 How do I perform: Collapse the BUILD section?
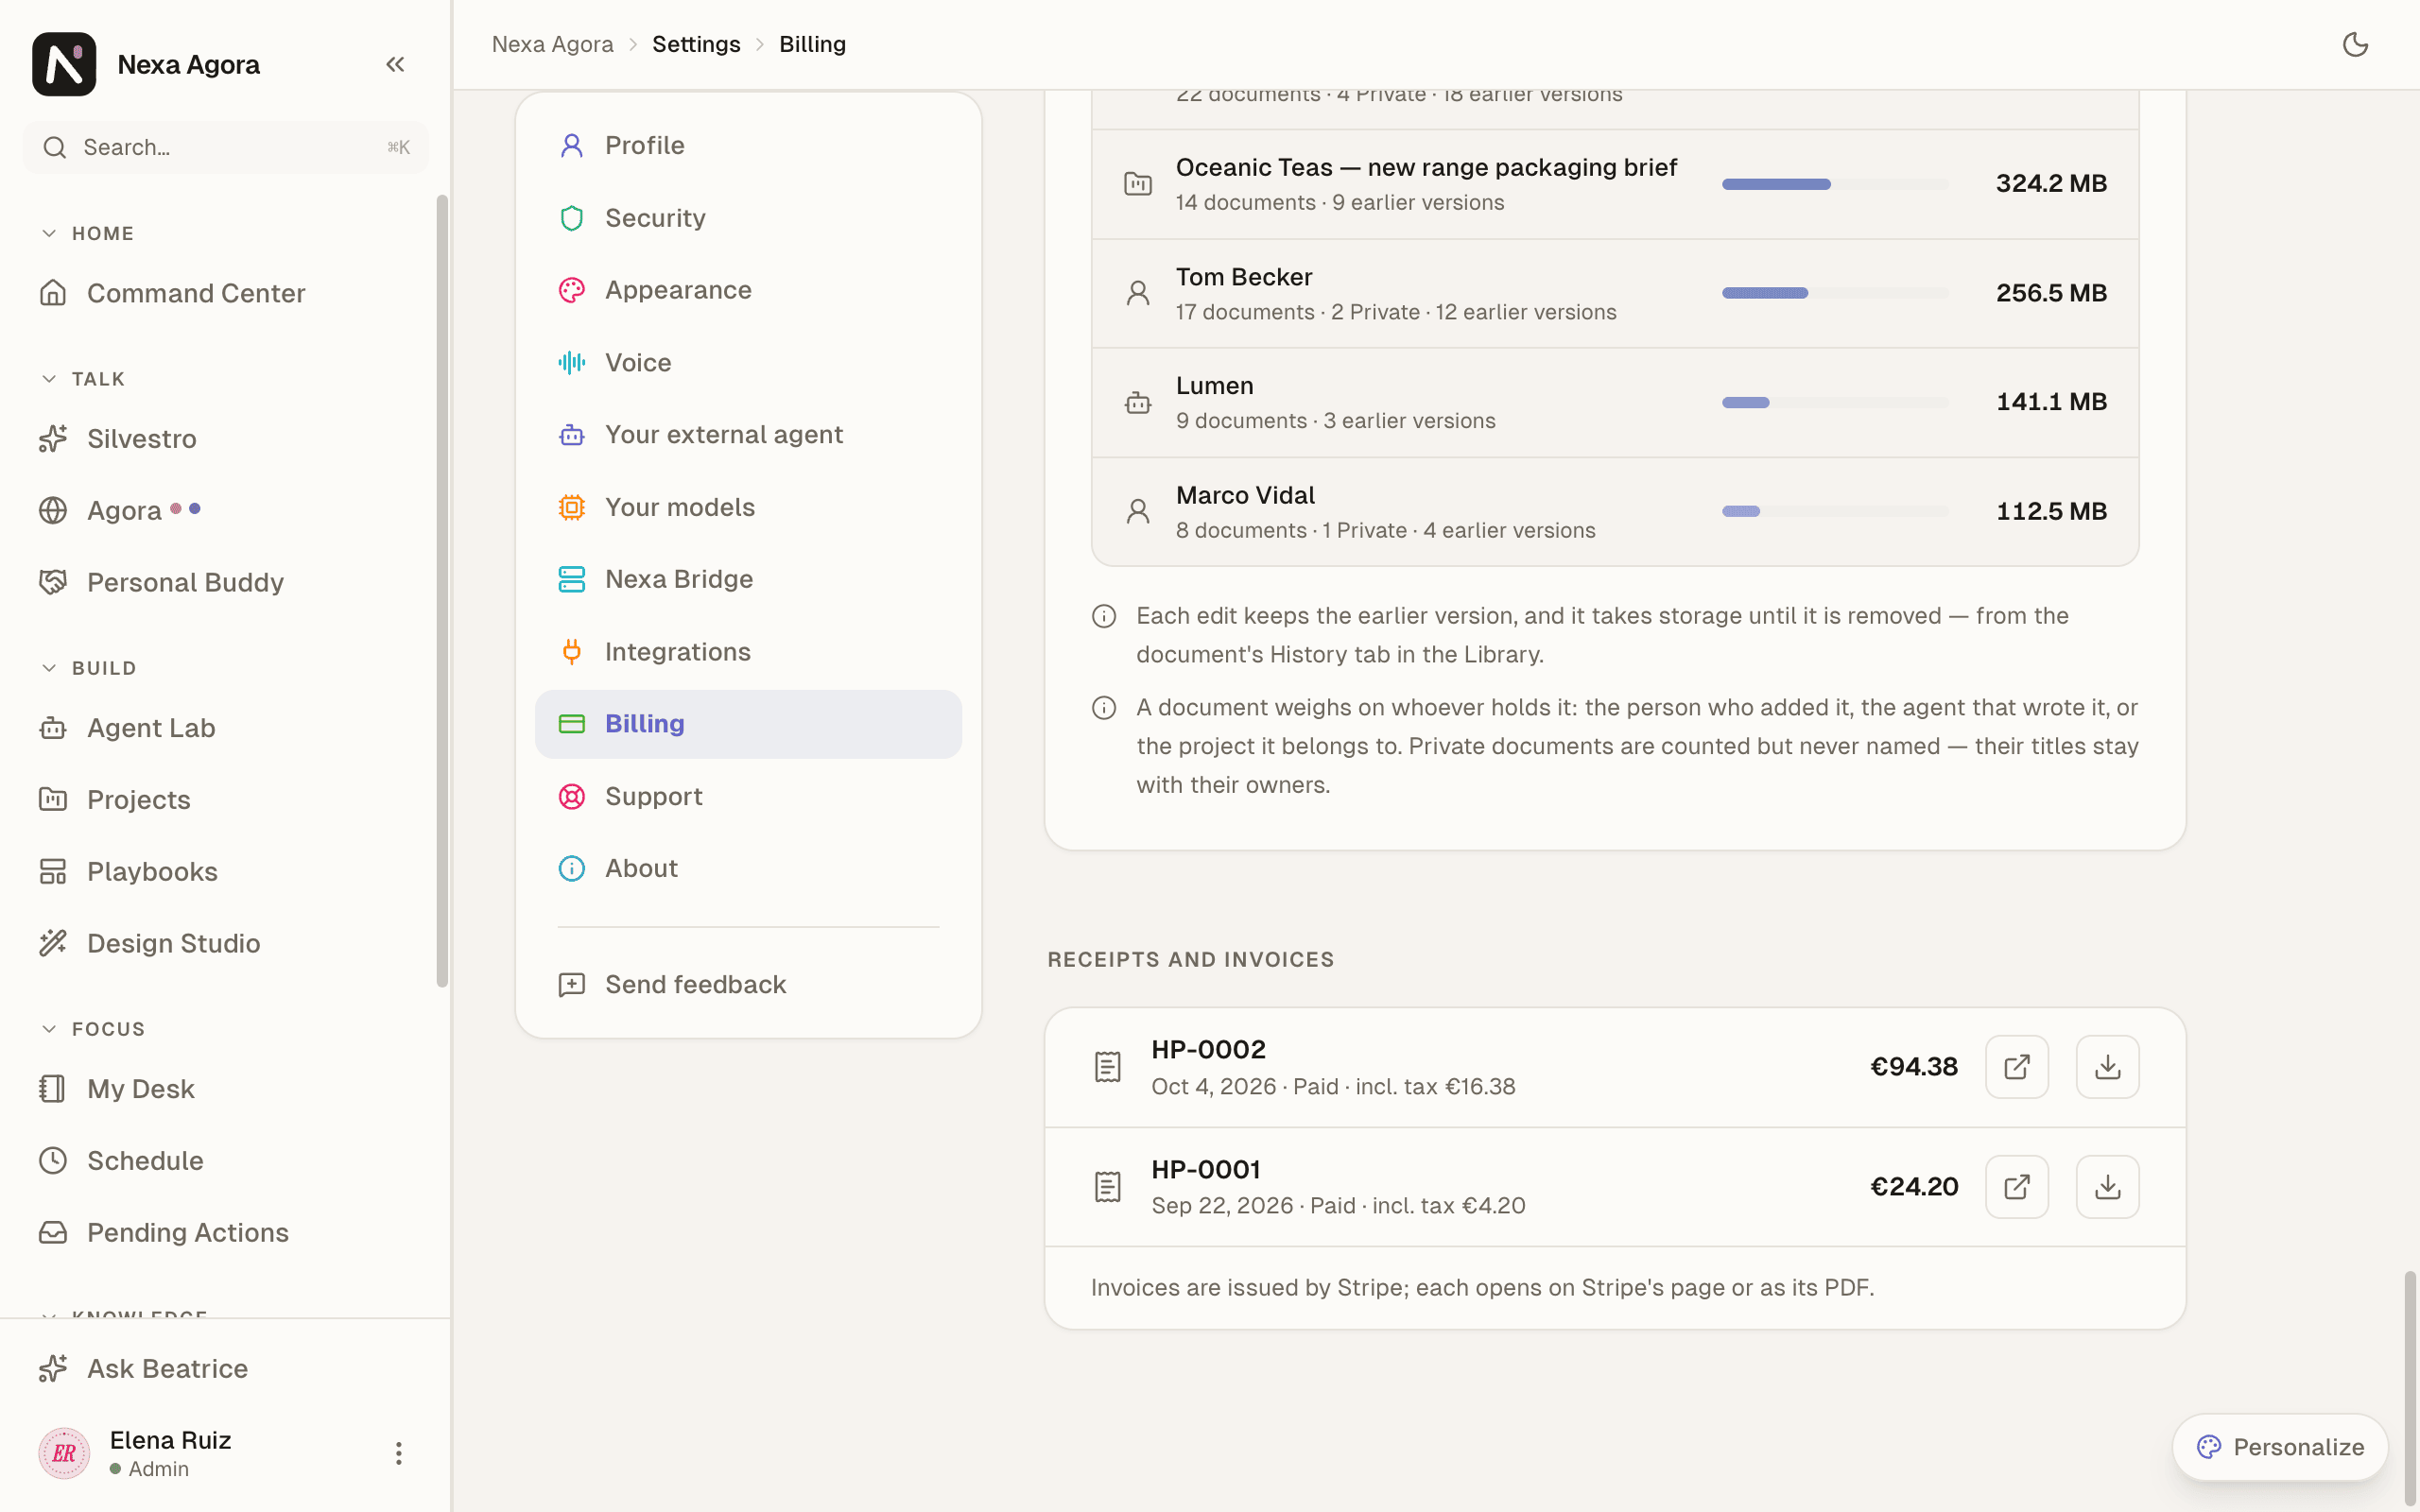(89, 668)
